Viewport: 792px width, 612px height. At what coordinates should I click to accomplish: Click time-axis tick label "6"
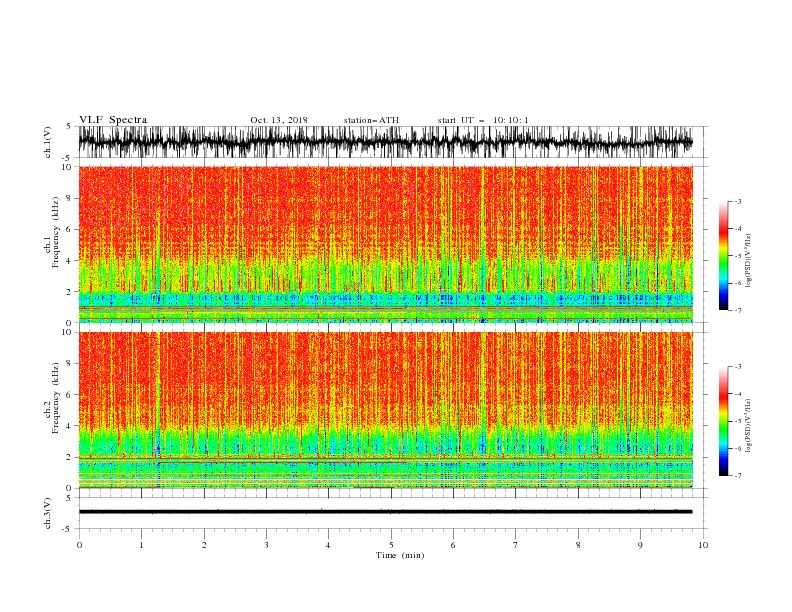453,545
